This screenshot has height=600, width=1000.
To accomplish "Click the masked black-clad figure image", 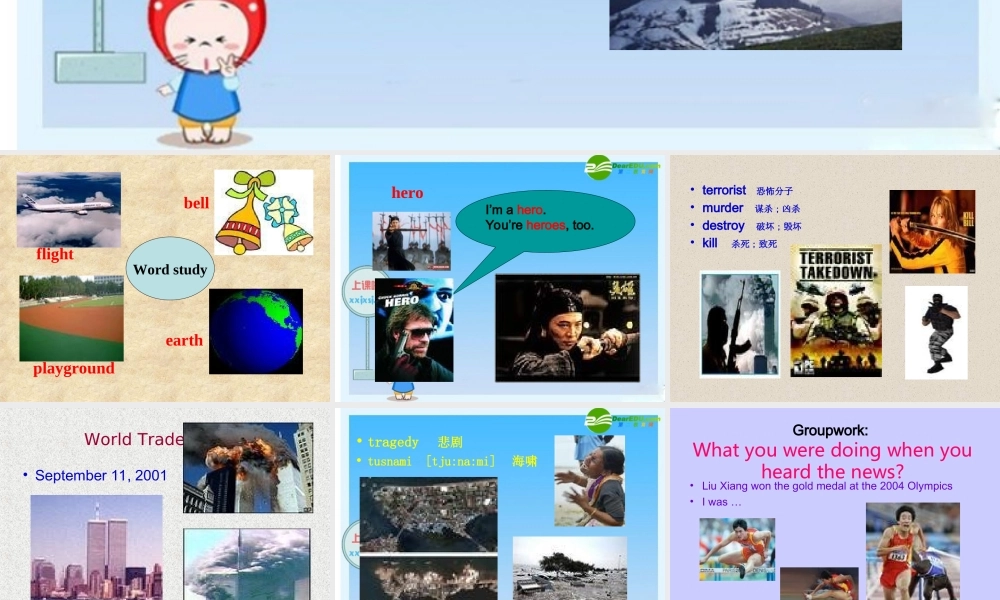I will (x=936, y=332).
